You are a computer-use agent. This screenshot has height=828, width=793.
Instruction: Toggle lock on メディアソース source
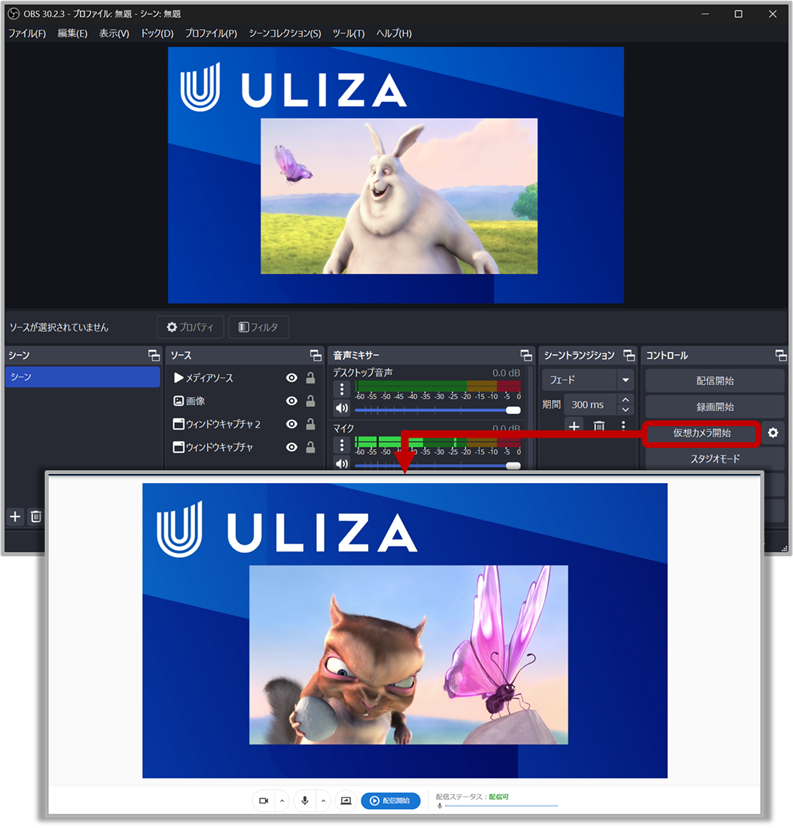click(x=310, y=378)
